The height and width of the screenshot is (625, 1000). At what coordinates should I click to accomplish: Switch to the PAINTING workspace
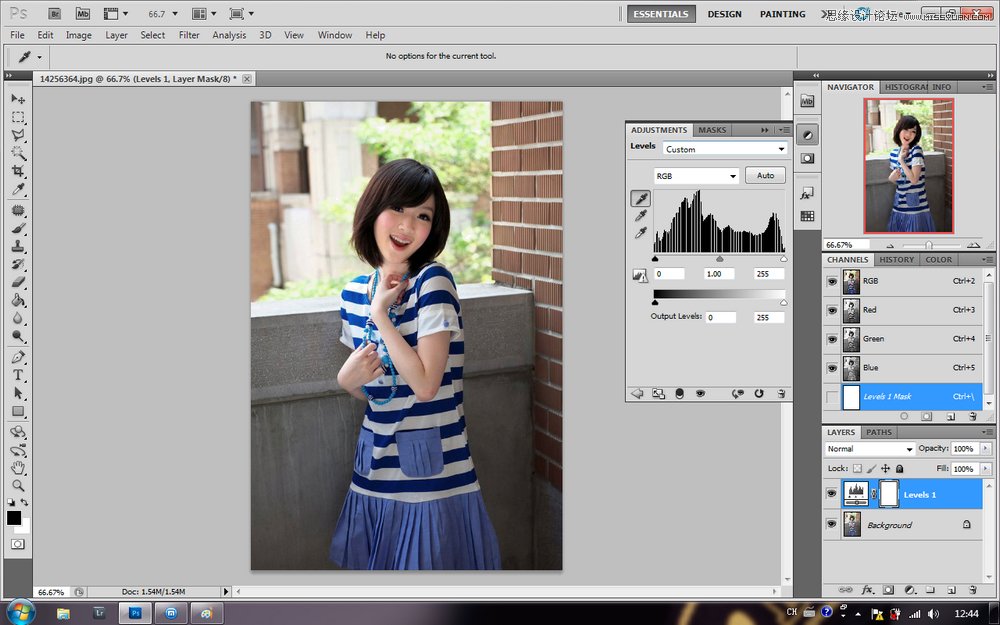(x=782, y=13)
